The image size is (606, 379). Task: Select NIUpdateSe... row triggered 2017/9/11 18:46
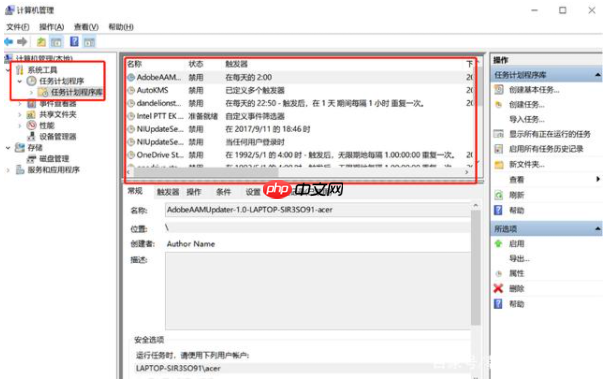tap(301, 129)
